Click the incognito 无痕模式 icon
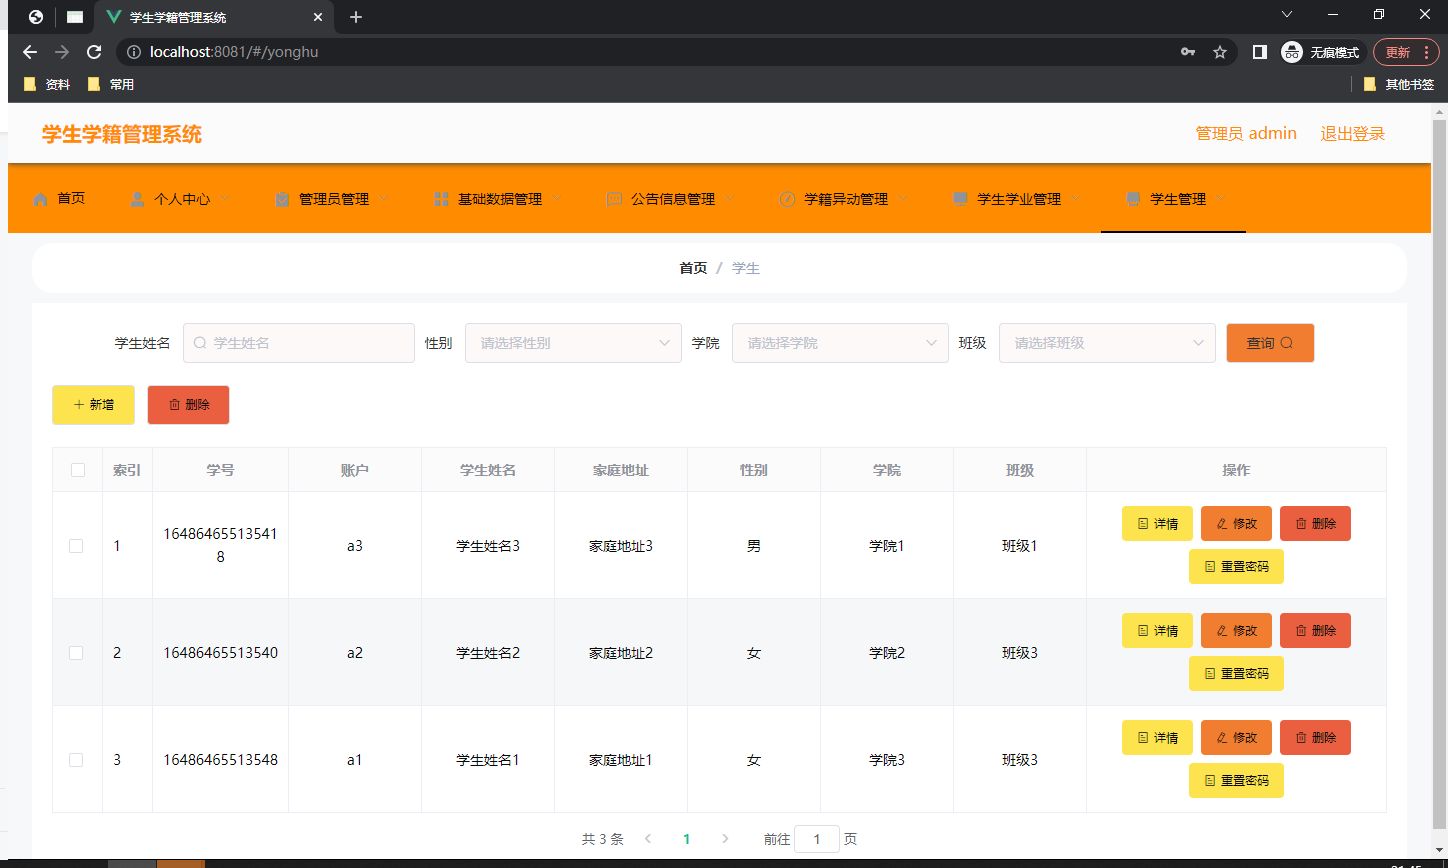 click(1292, 52)
